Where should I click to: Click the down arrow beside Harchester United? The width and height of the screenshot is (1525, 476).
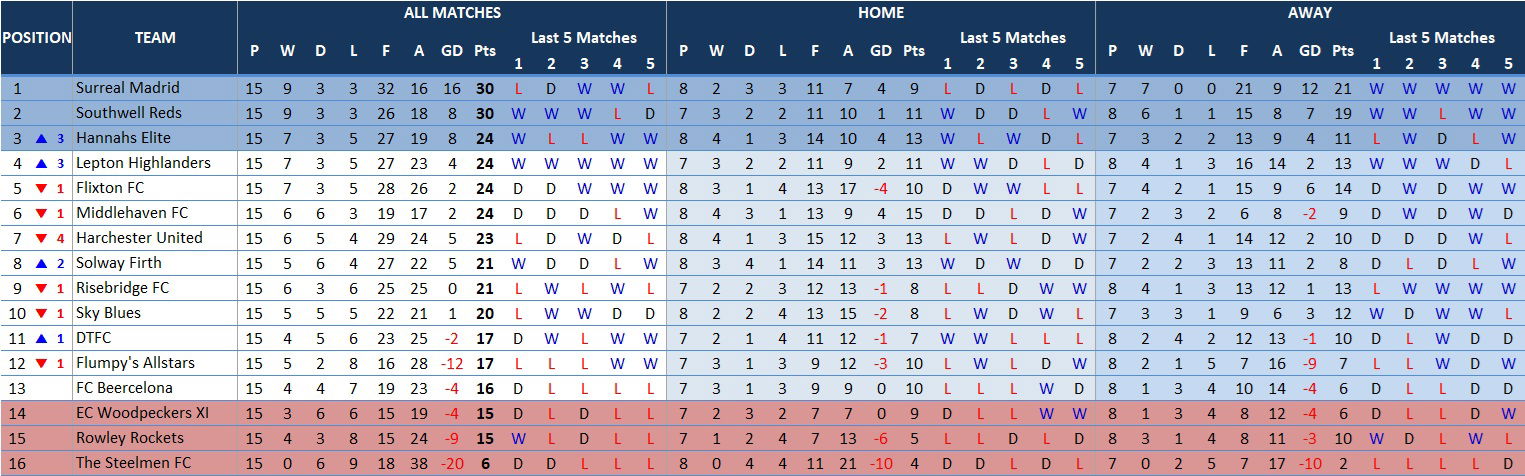pyautogui.click(x=42, y=238)
